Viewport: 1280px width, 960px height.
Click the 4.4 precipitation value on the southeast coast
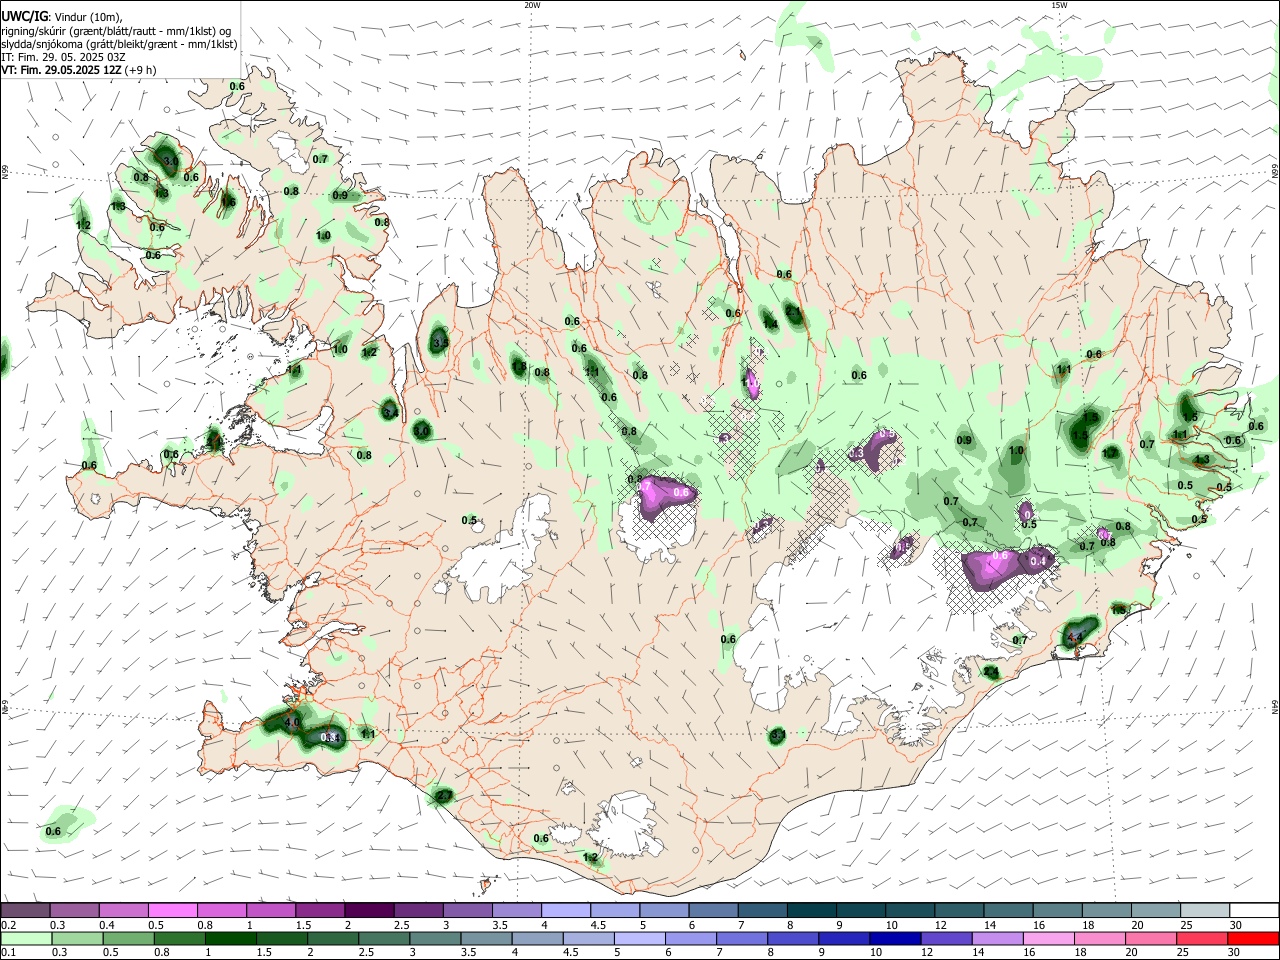click(1075, 636)
